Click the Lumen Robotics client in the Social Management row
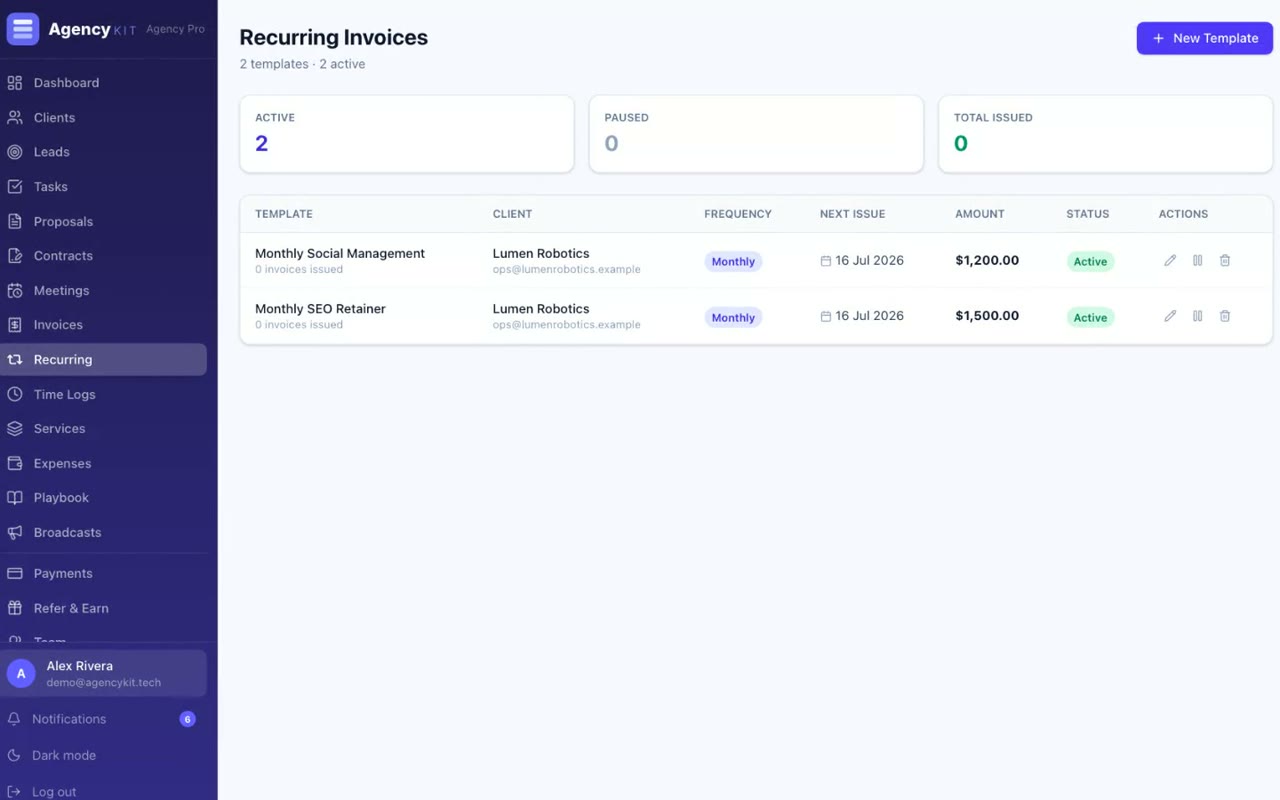Viewport: 1280px width, 800px height. [x=541, y=253]
